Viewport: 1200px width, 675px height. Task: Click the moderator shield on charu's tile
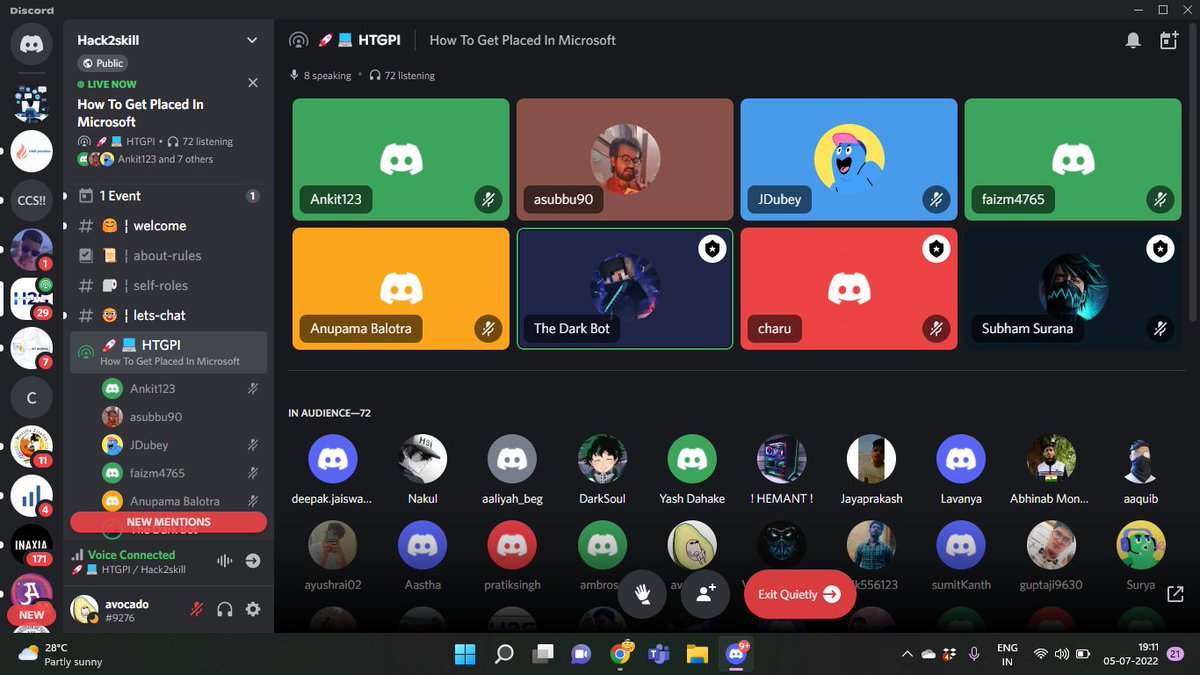pyautogui.click(x=935, y=249)
